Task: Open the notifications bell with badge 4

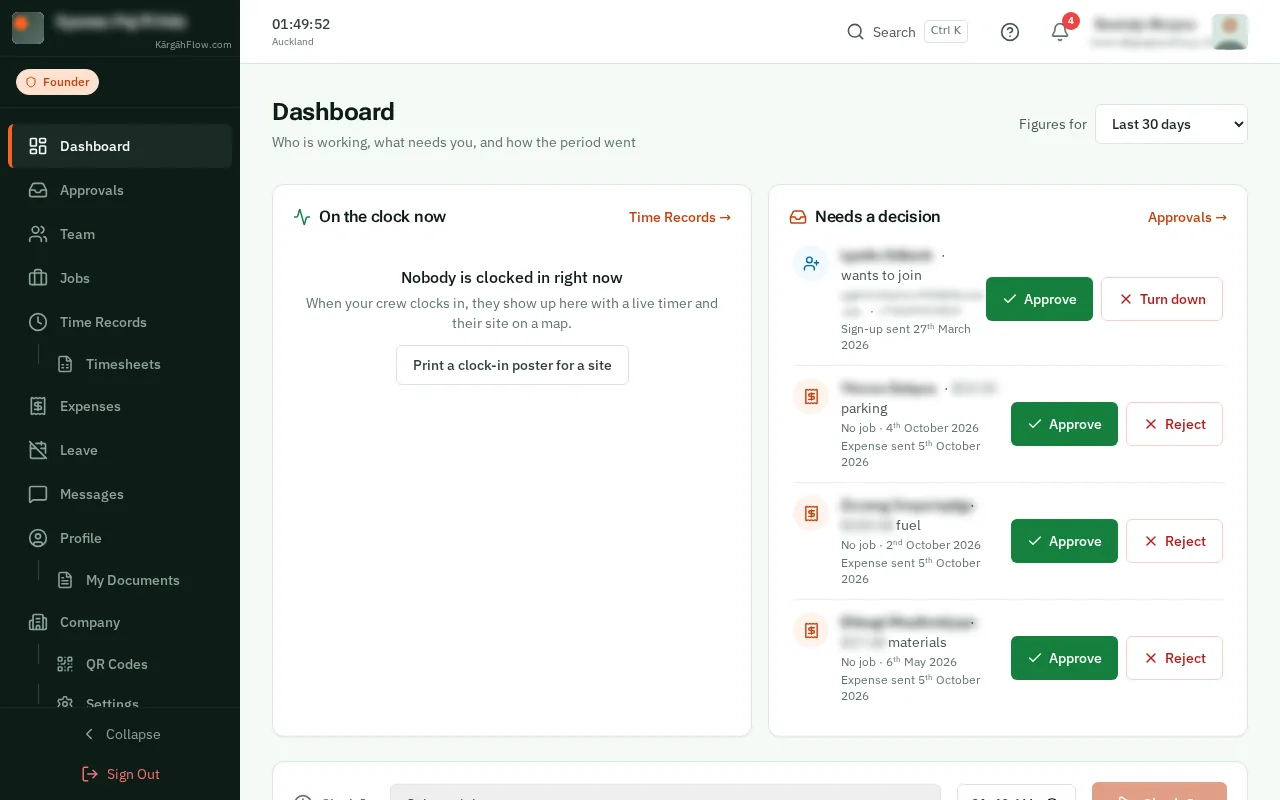Action: 1060,32
